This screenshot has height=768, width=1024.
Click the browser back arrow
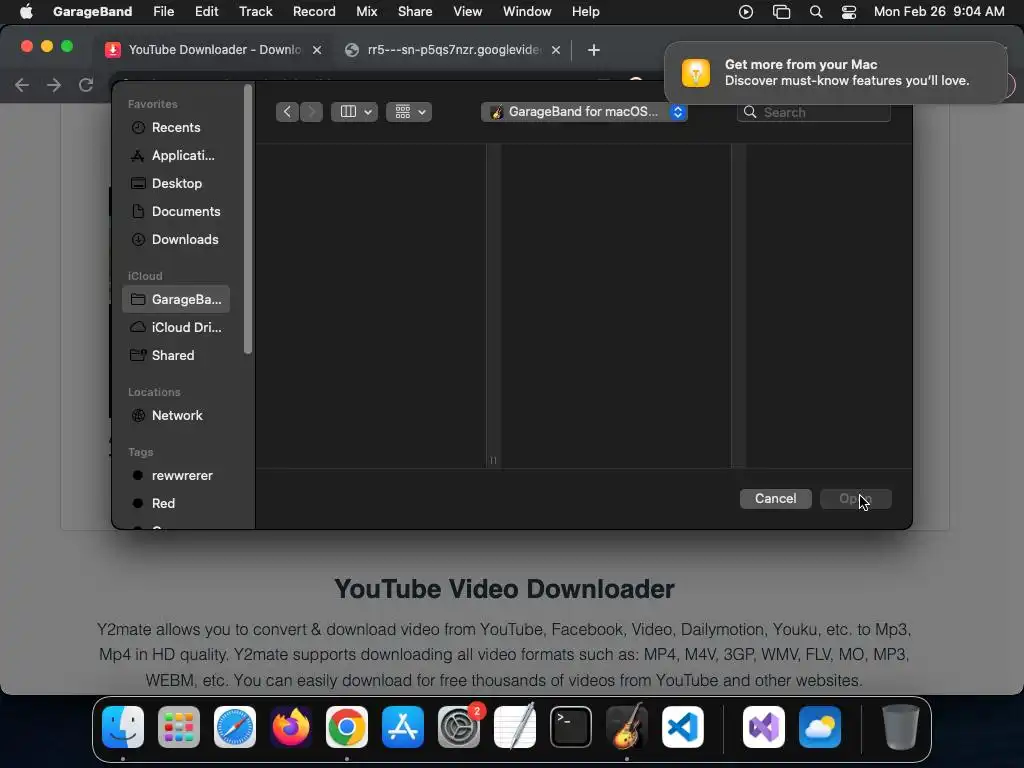click(22, 85)
